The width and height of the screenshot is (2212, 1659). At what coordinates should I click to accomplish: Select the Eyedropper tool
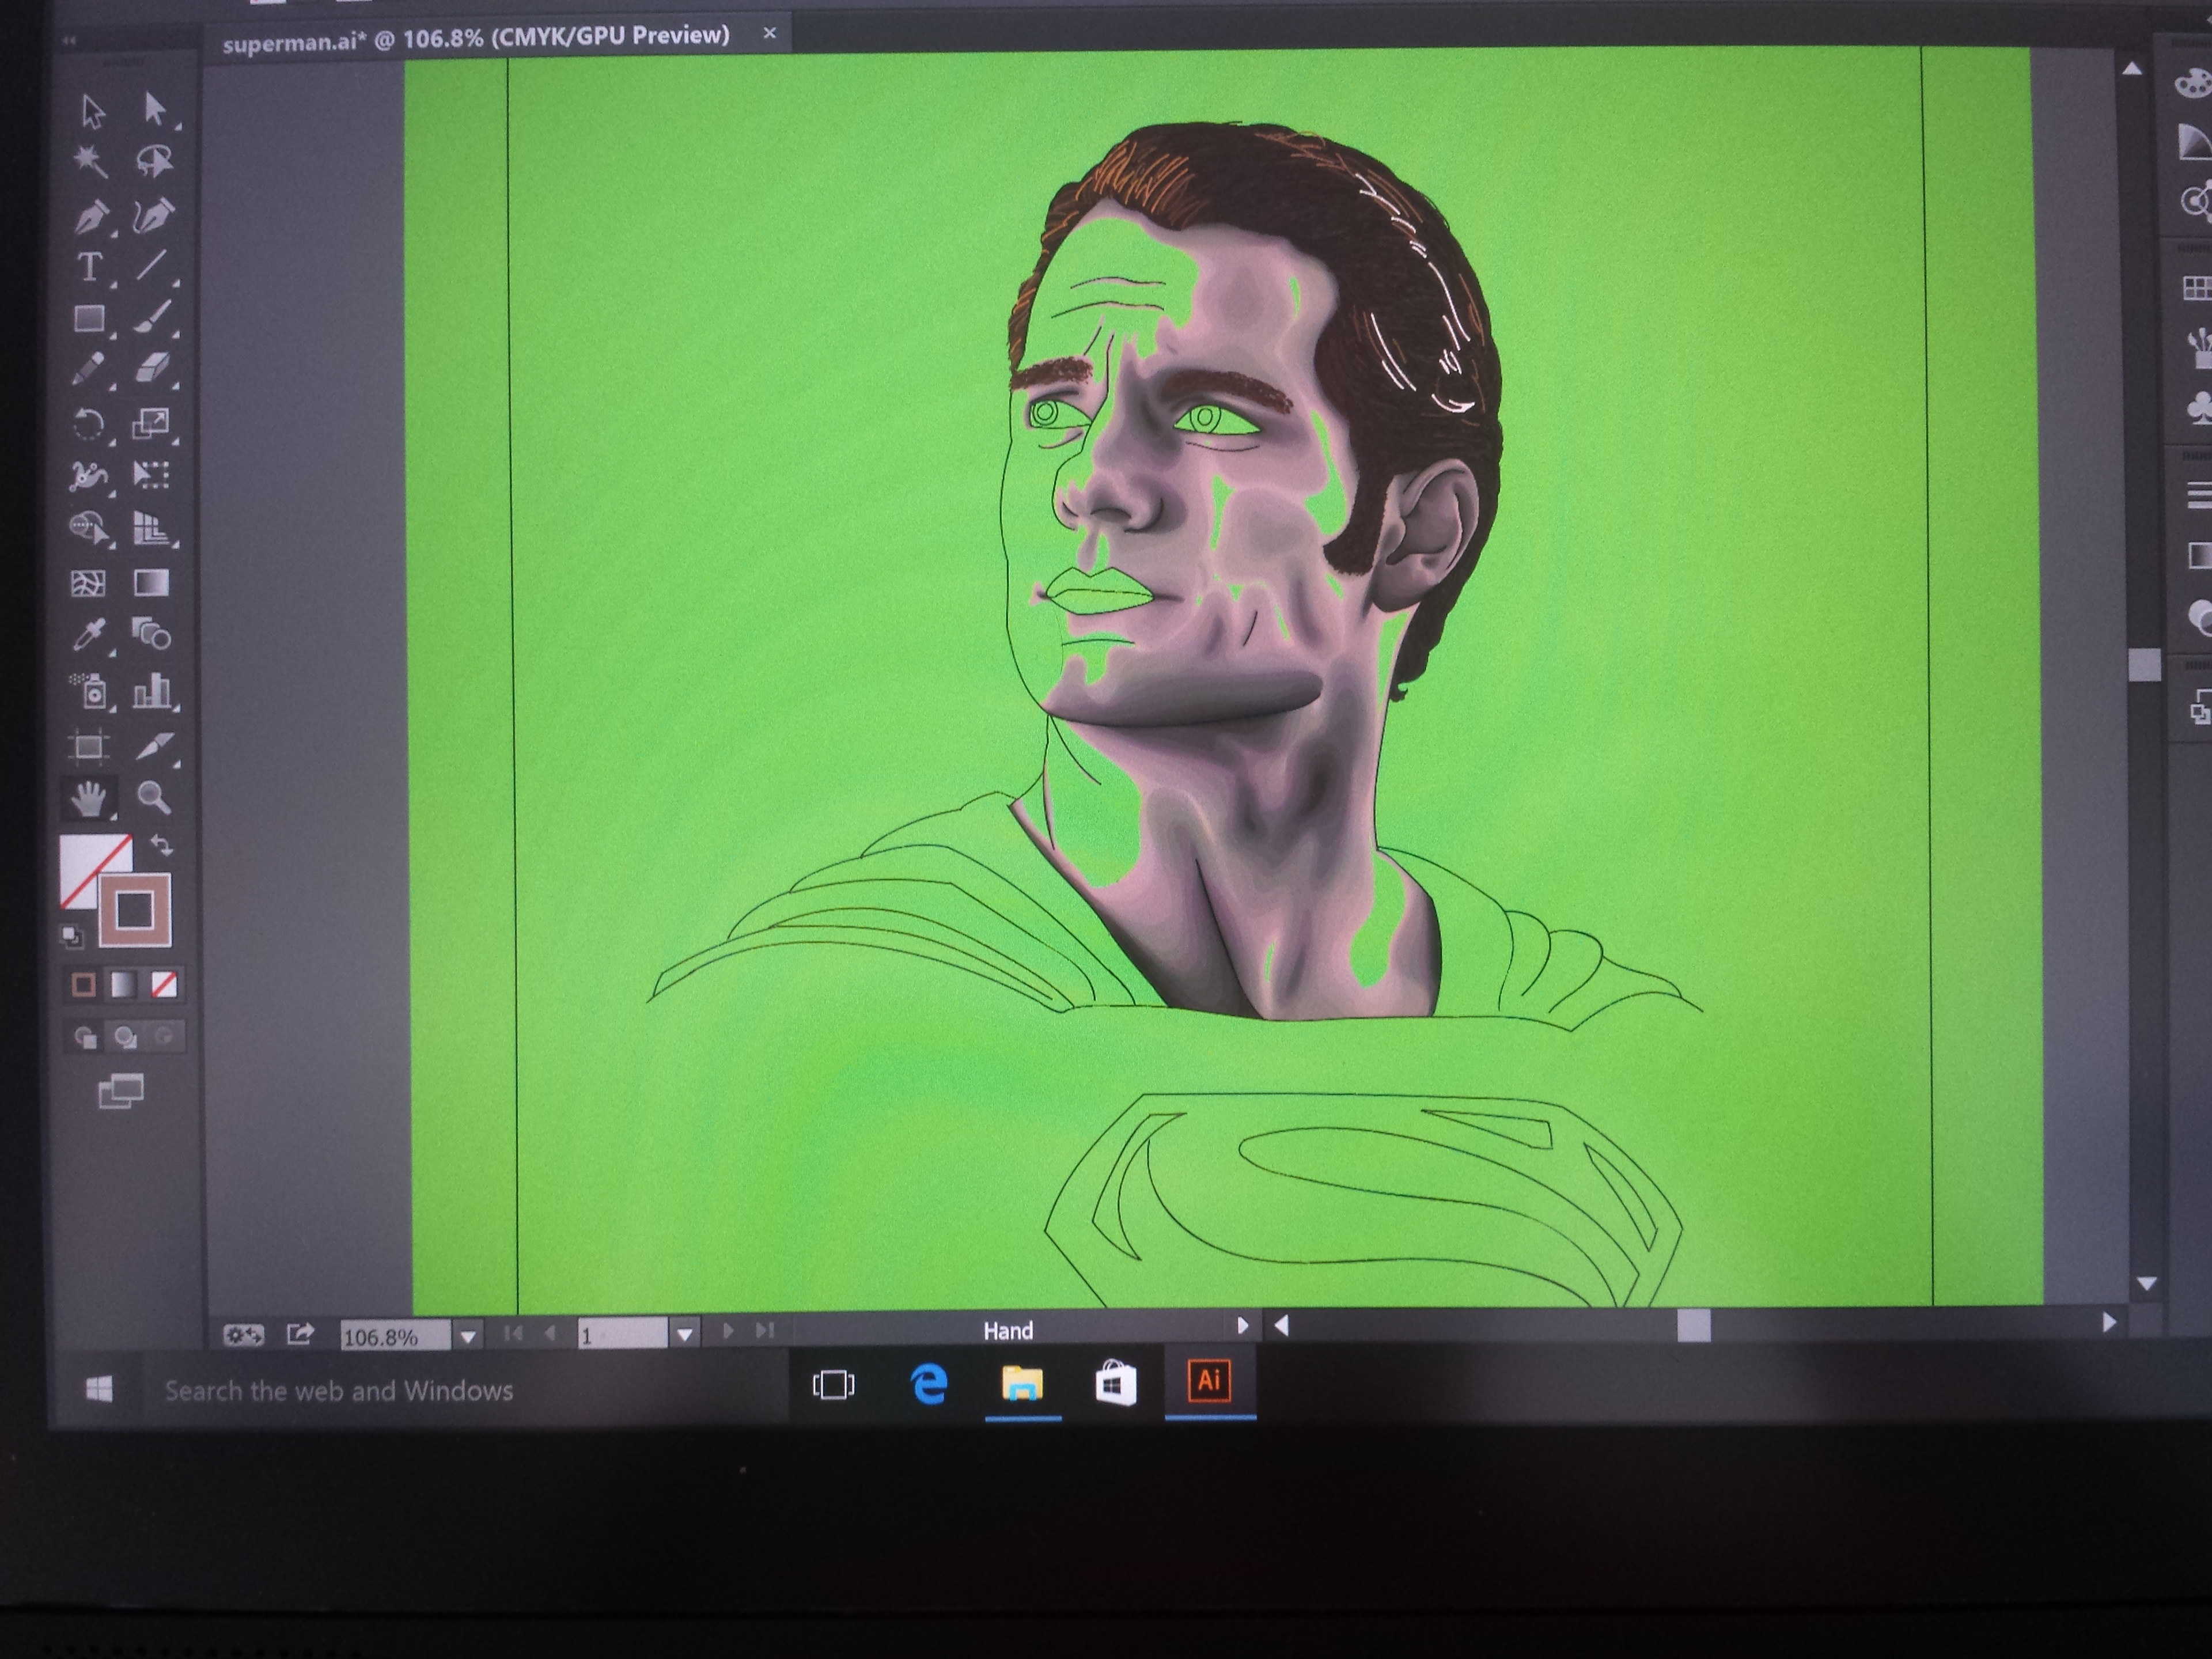click(90, 636)
